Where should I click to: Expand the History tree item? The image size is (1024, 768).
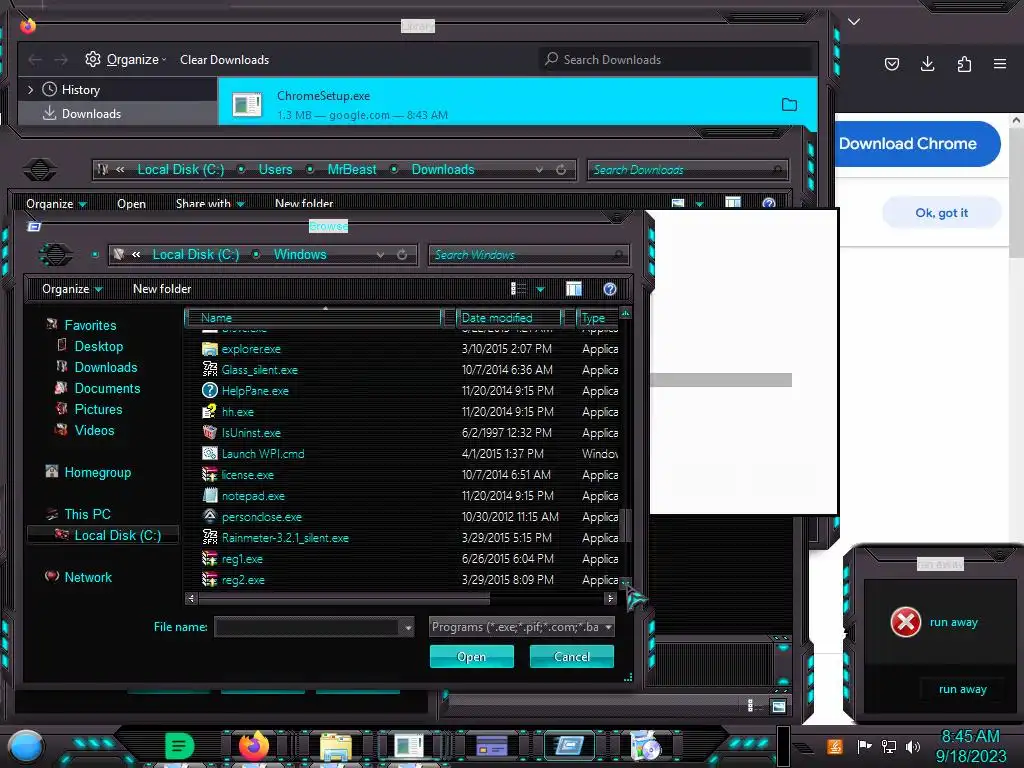(30, 89)
